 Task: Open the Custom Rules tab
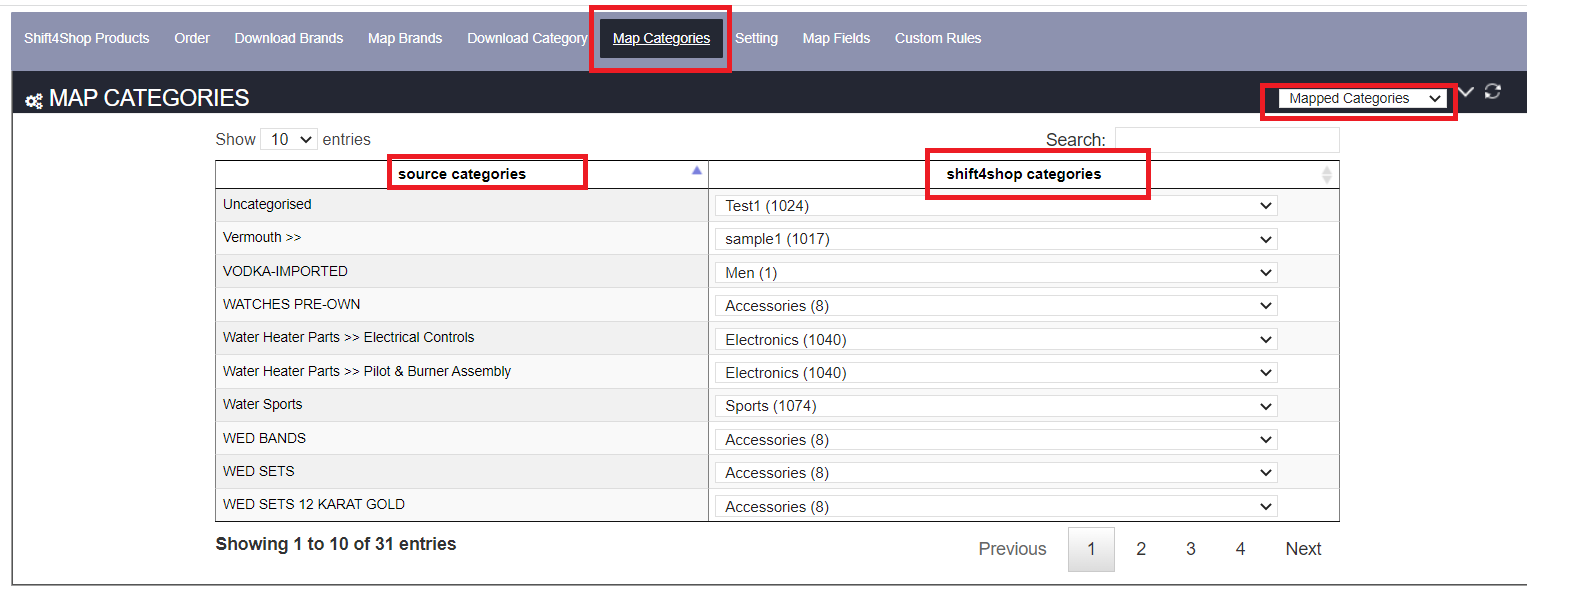(938, 38)
